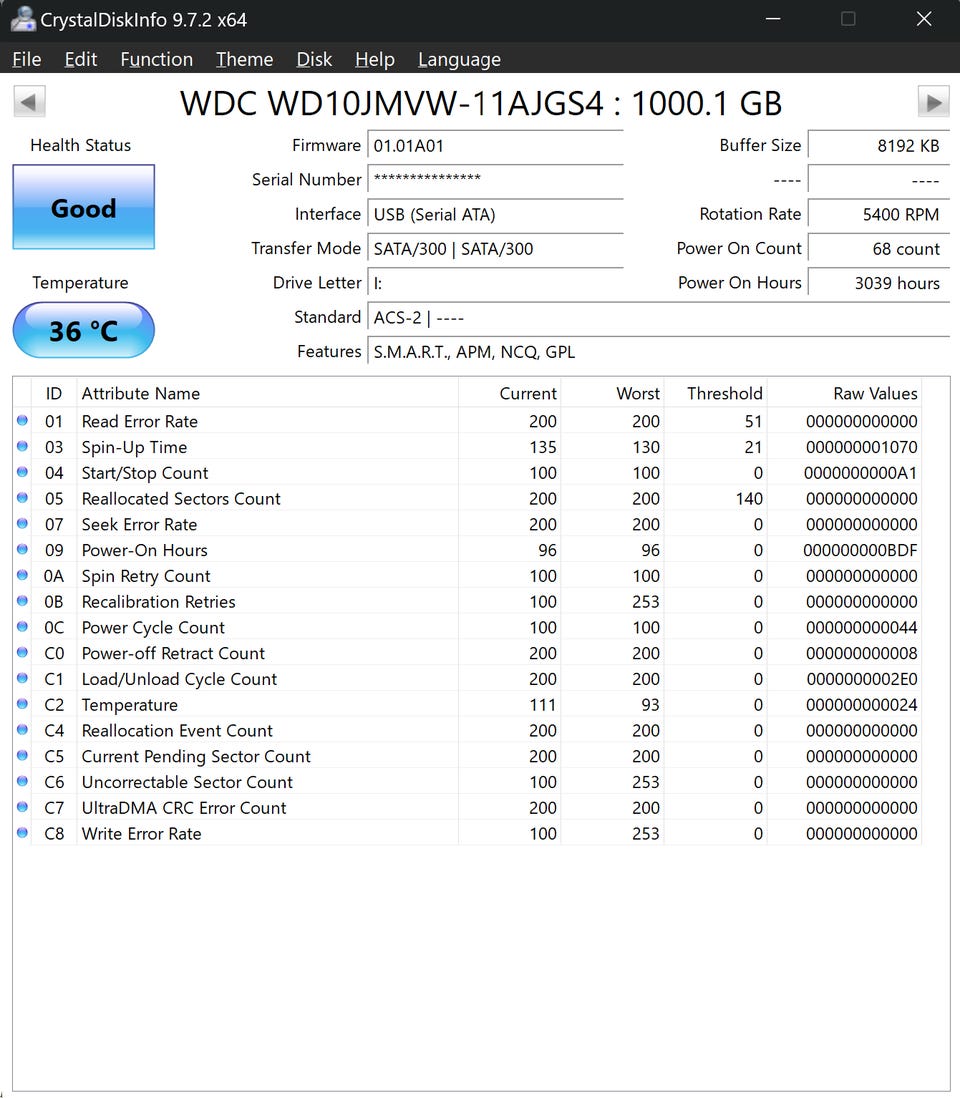Click raw value 000000001070 of Spin-Up Time
Screen dimensions: 960x1098
(862, 447)
